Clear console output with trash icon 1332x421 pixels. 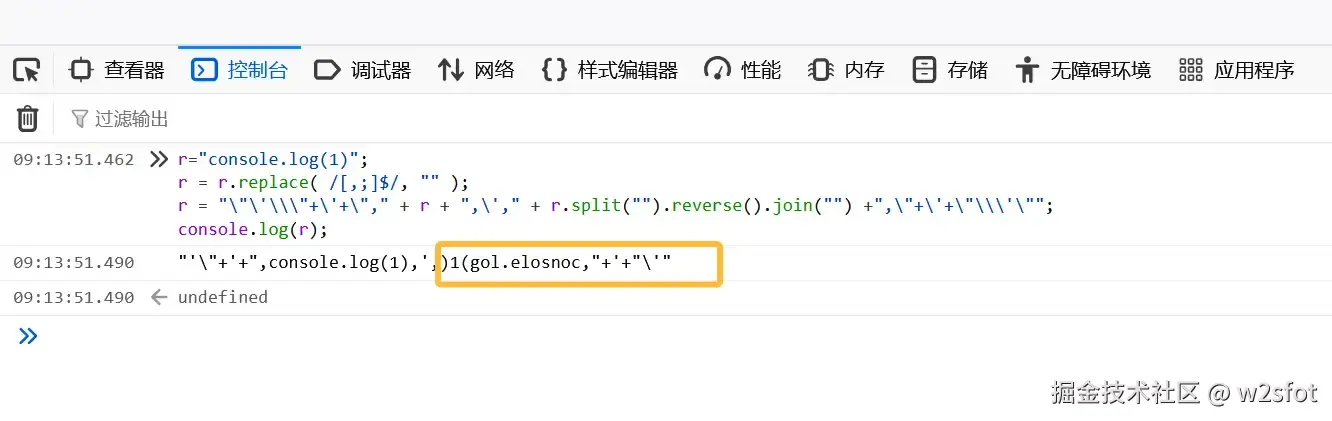pos(27,119)
